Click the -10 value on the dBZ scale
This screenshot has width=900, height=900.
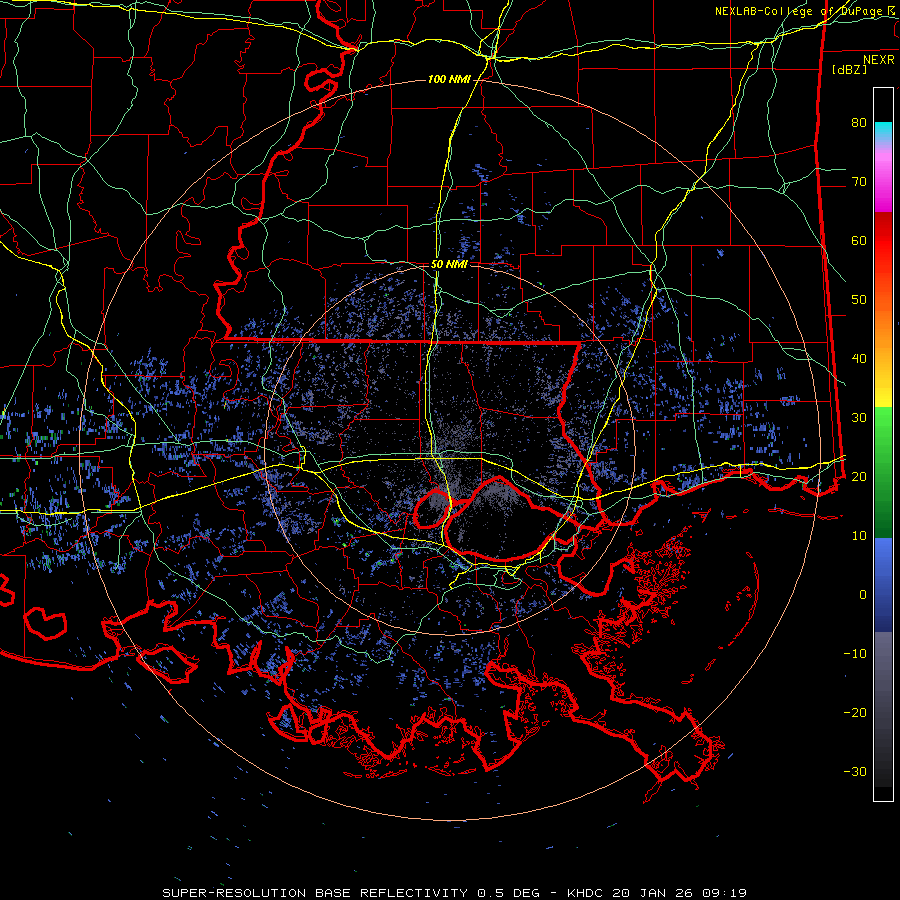tap(855, 653)
